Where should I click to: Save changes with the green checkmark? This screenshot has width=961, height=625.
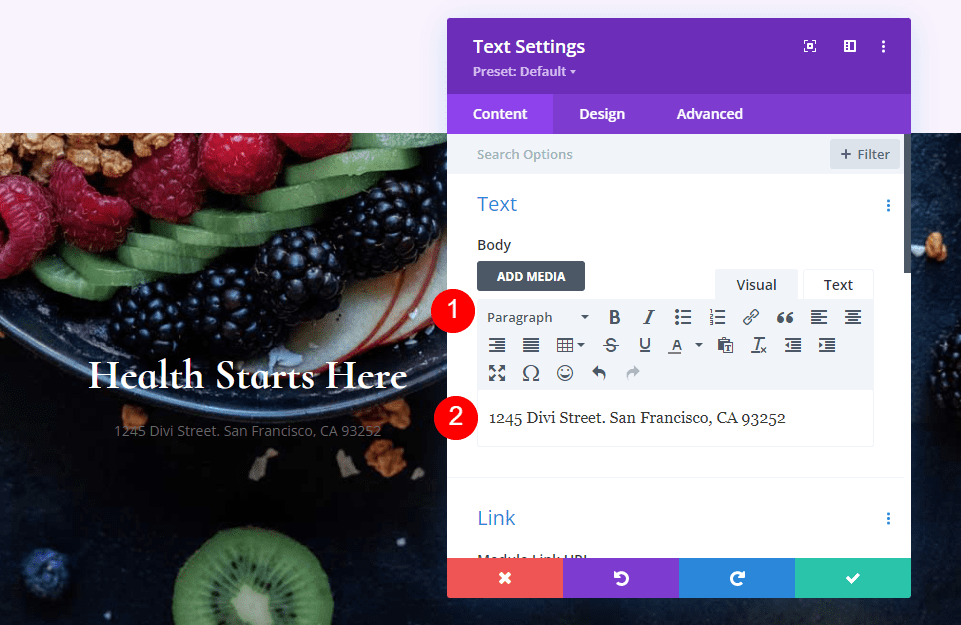click(x=852, y=578)
